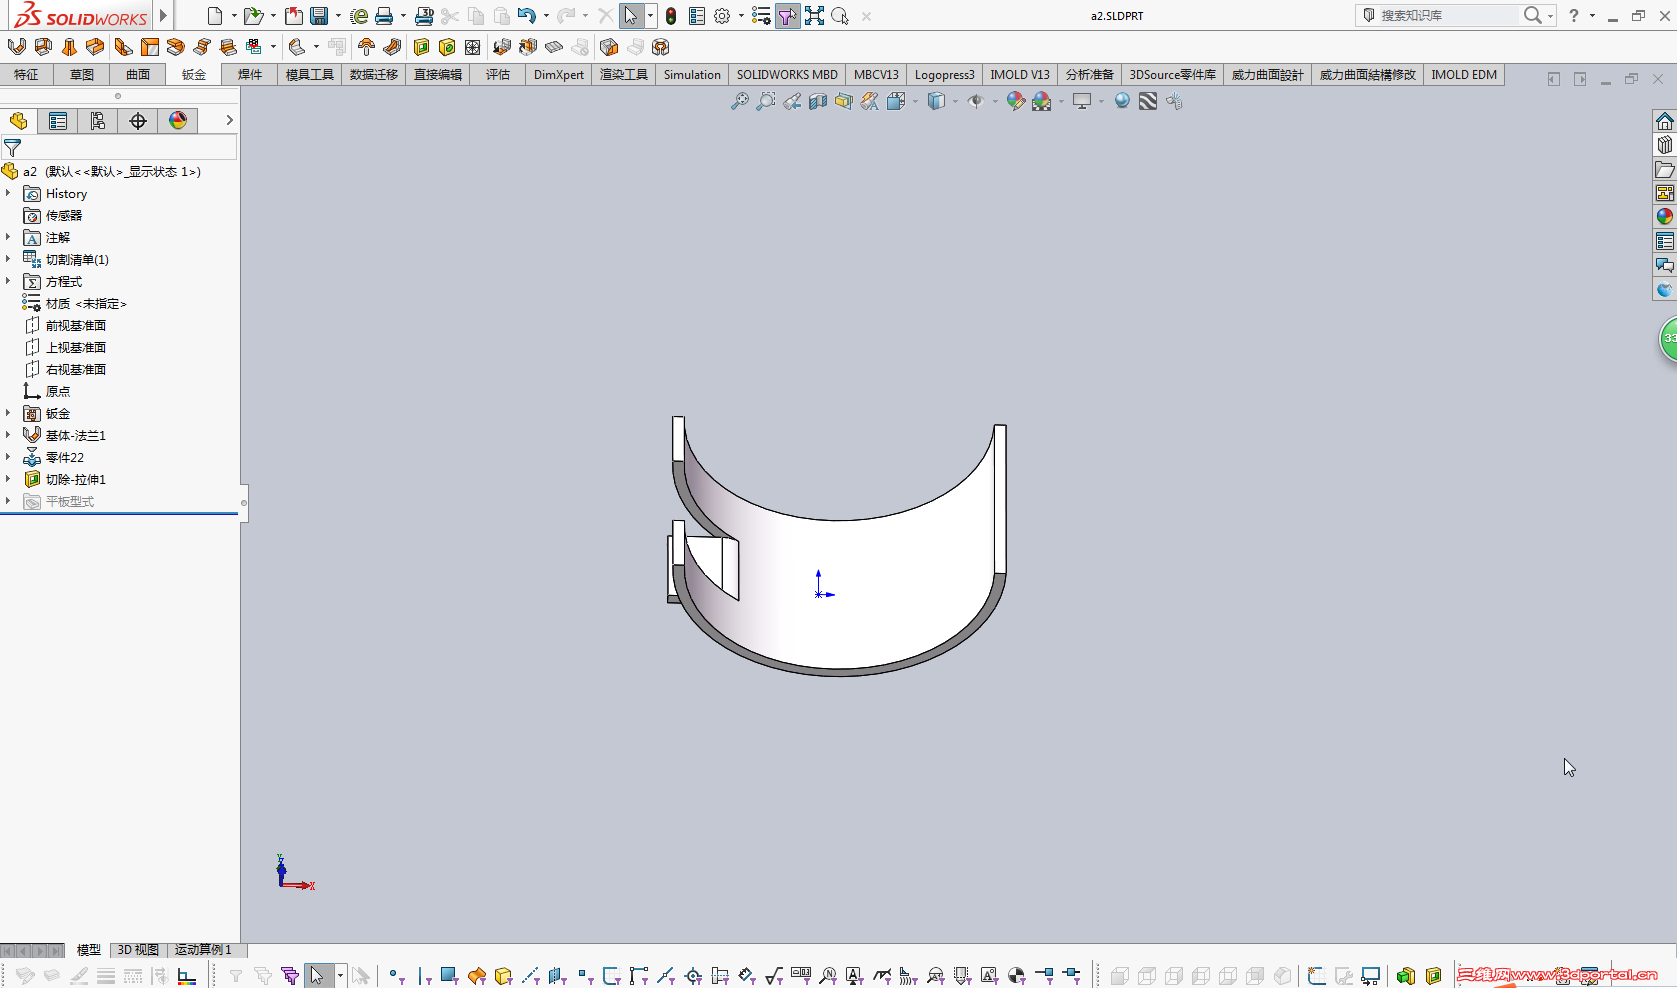
Task: Click the Edit Appearance color ball icon
Action: pyautogui.click(x=1016, y=101)
